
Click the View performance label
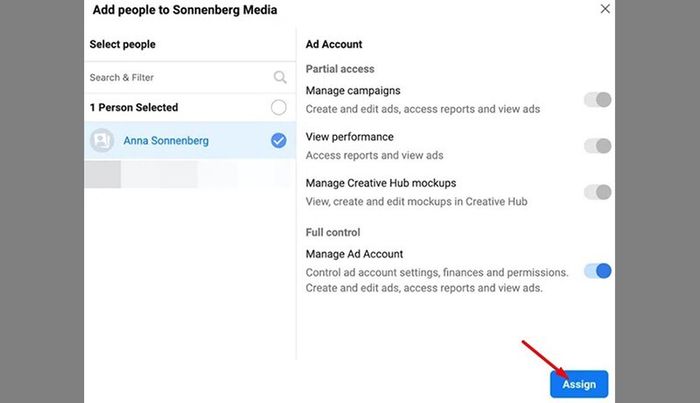[x=350, y=137]
